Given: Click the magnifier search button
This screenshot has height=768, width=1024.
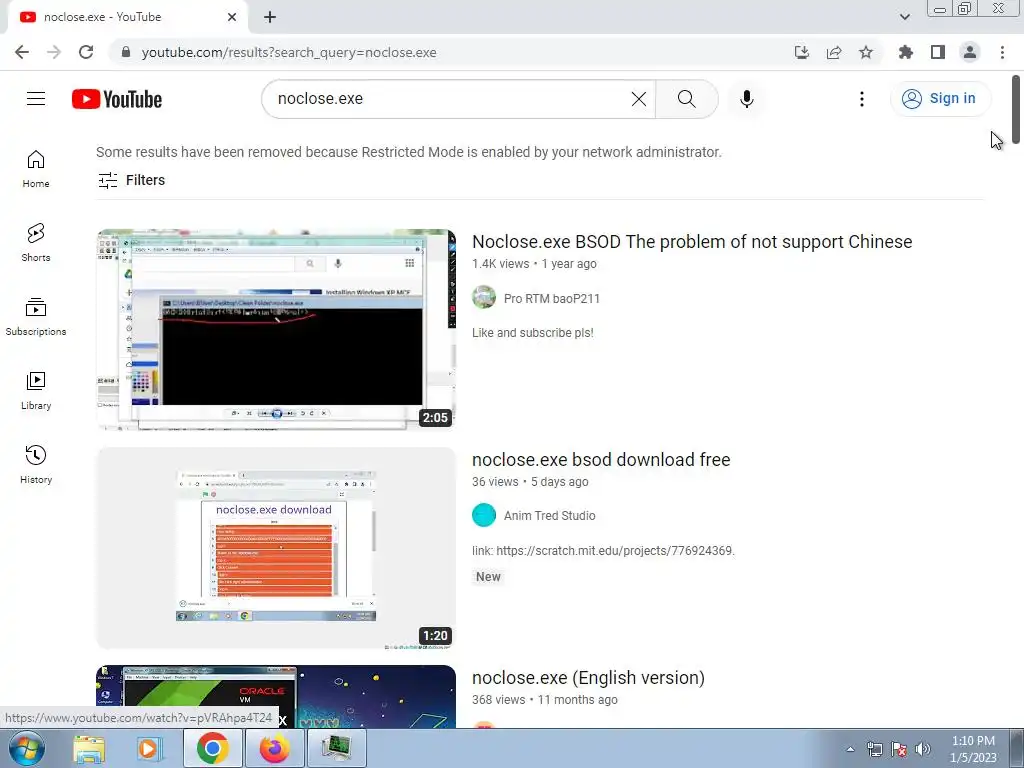Looking at the screenshot, I should coord(686,99).
